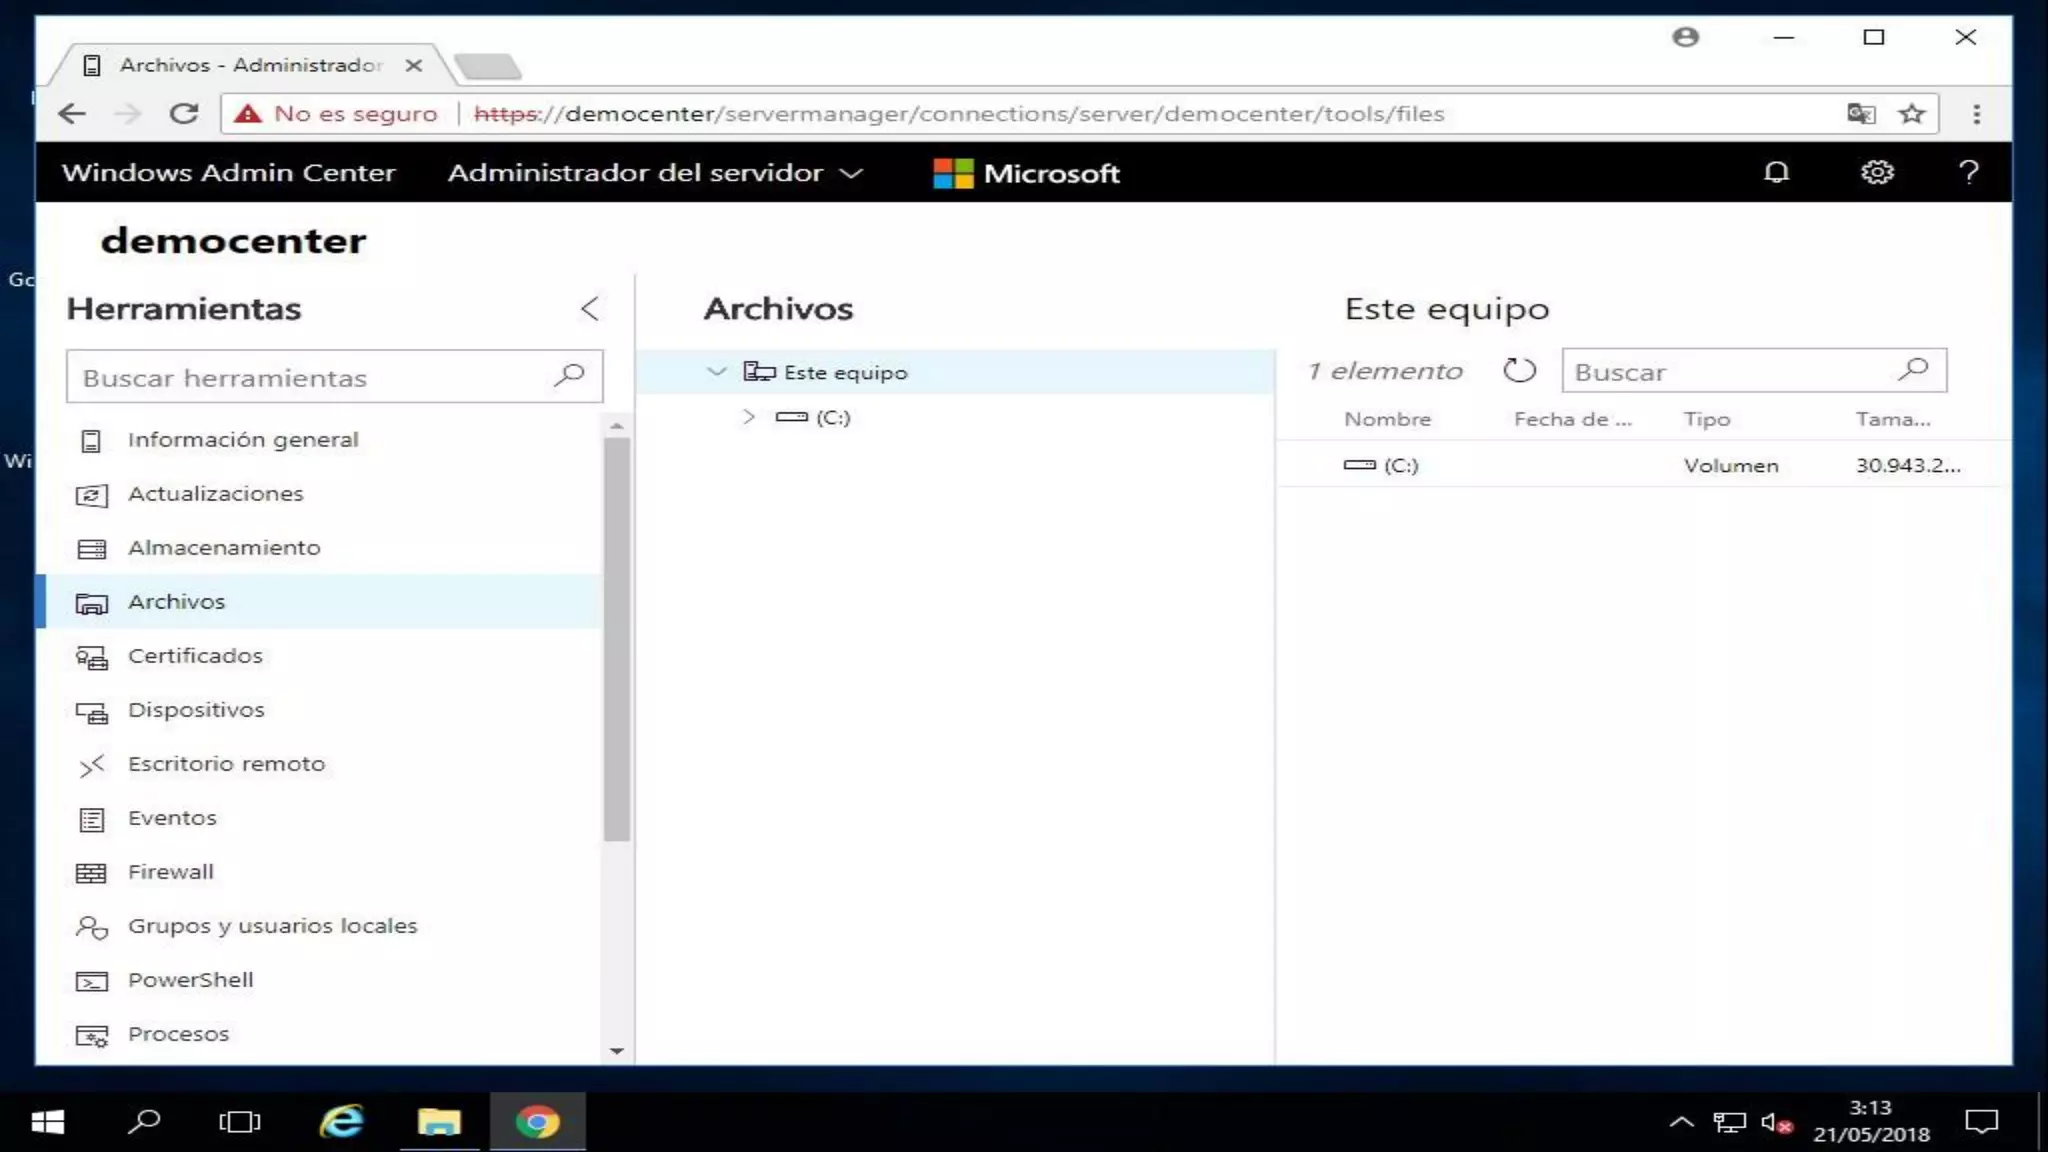Image resolution: width=2048 pixels, height=1152 pixels.
Task: Click the Windows Admin Center link
Action: [x=228, y=173]
